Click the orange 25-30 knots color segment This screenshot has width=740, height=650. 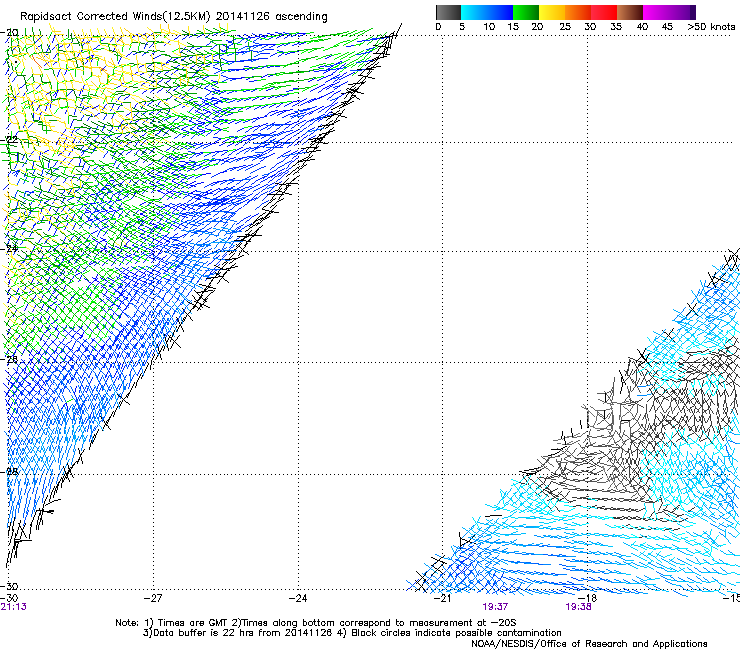[x=578, y=12]
